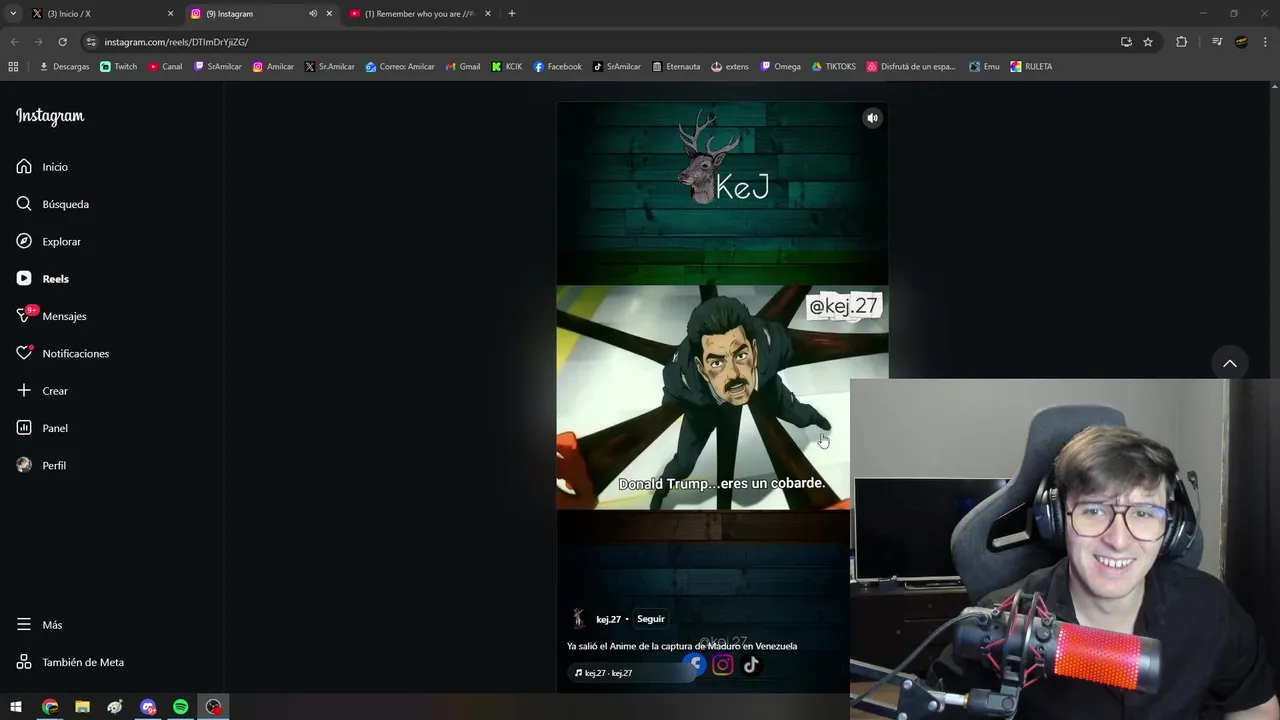
Task: Install the Instagram app from the address bar
Action: point(1126,42)
